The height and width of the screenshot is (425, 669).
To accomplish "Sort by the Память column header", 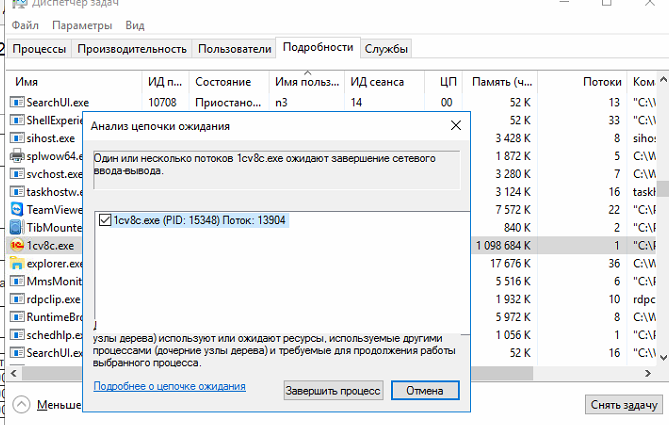I will click(x=500, y=82).
